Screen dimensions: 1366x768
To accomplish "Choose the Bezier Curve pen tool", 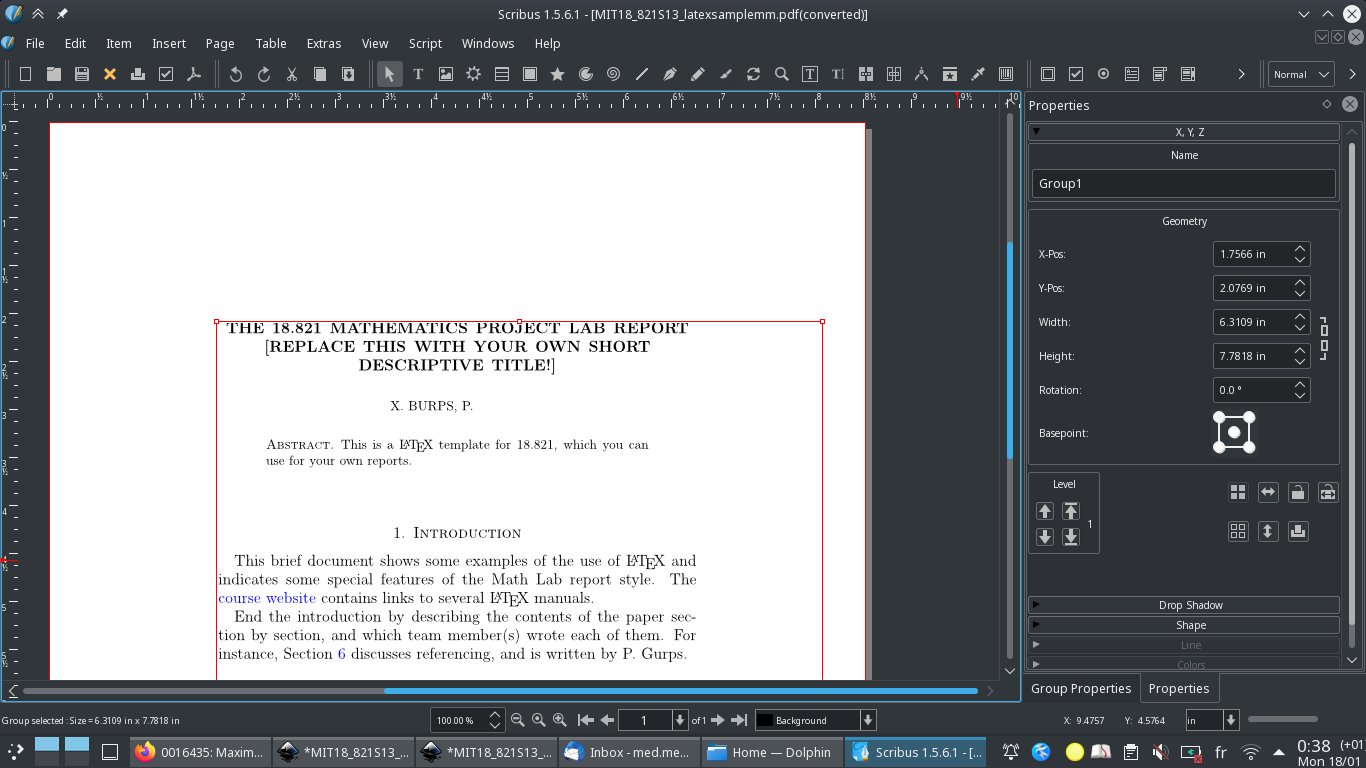I will click(x=670, y=74).
